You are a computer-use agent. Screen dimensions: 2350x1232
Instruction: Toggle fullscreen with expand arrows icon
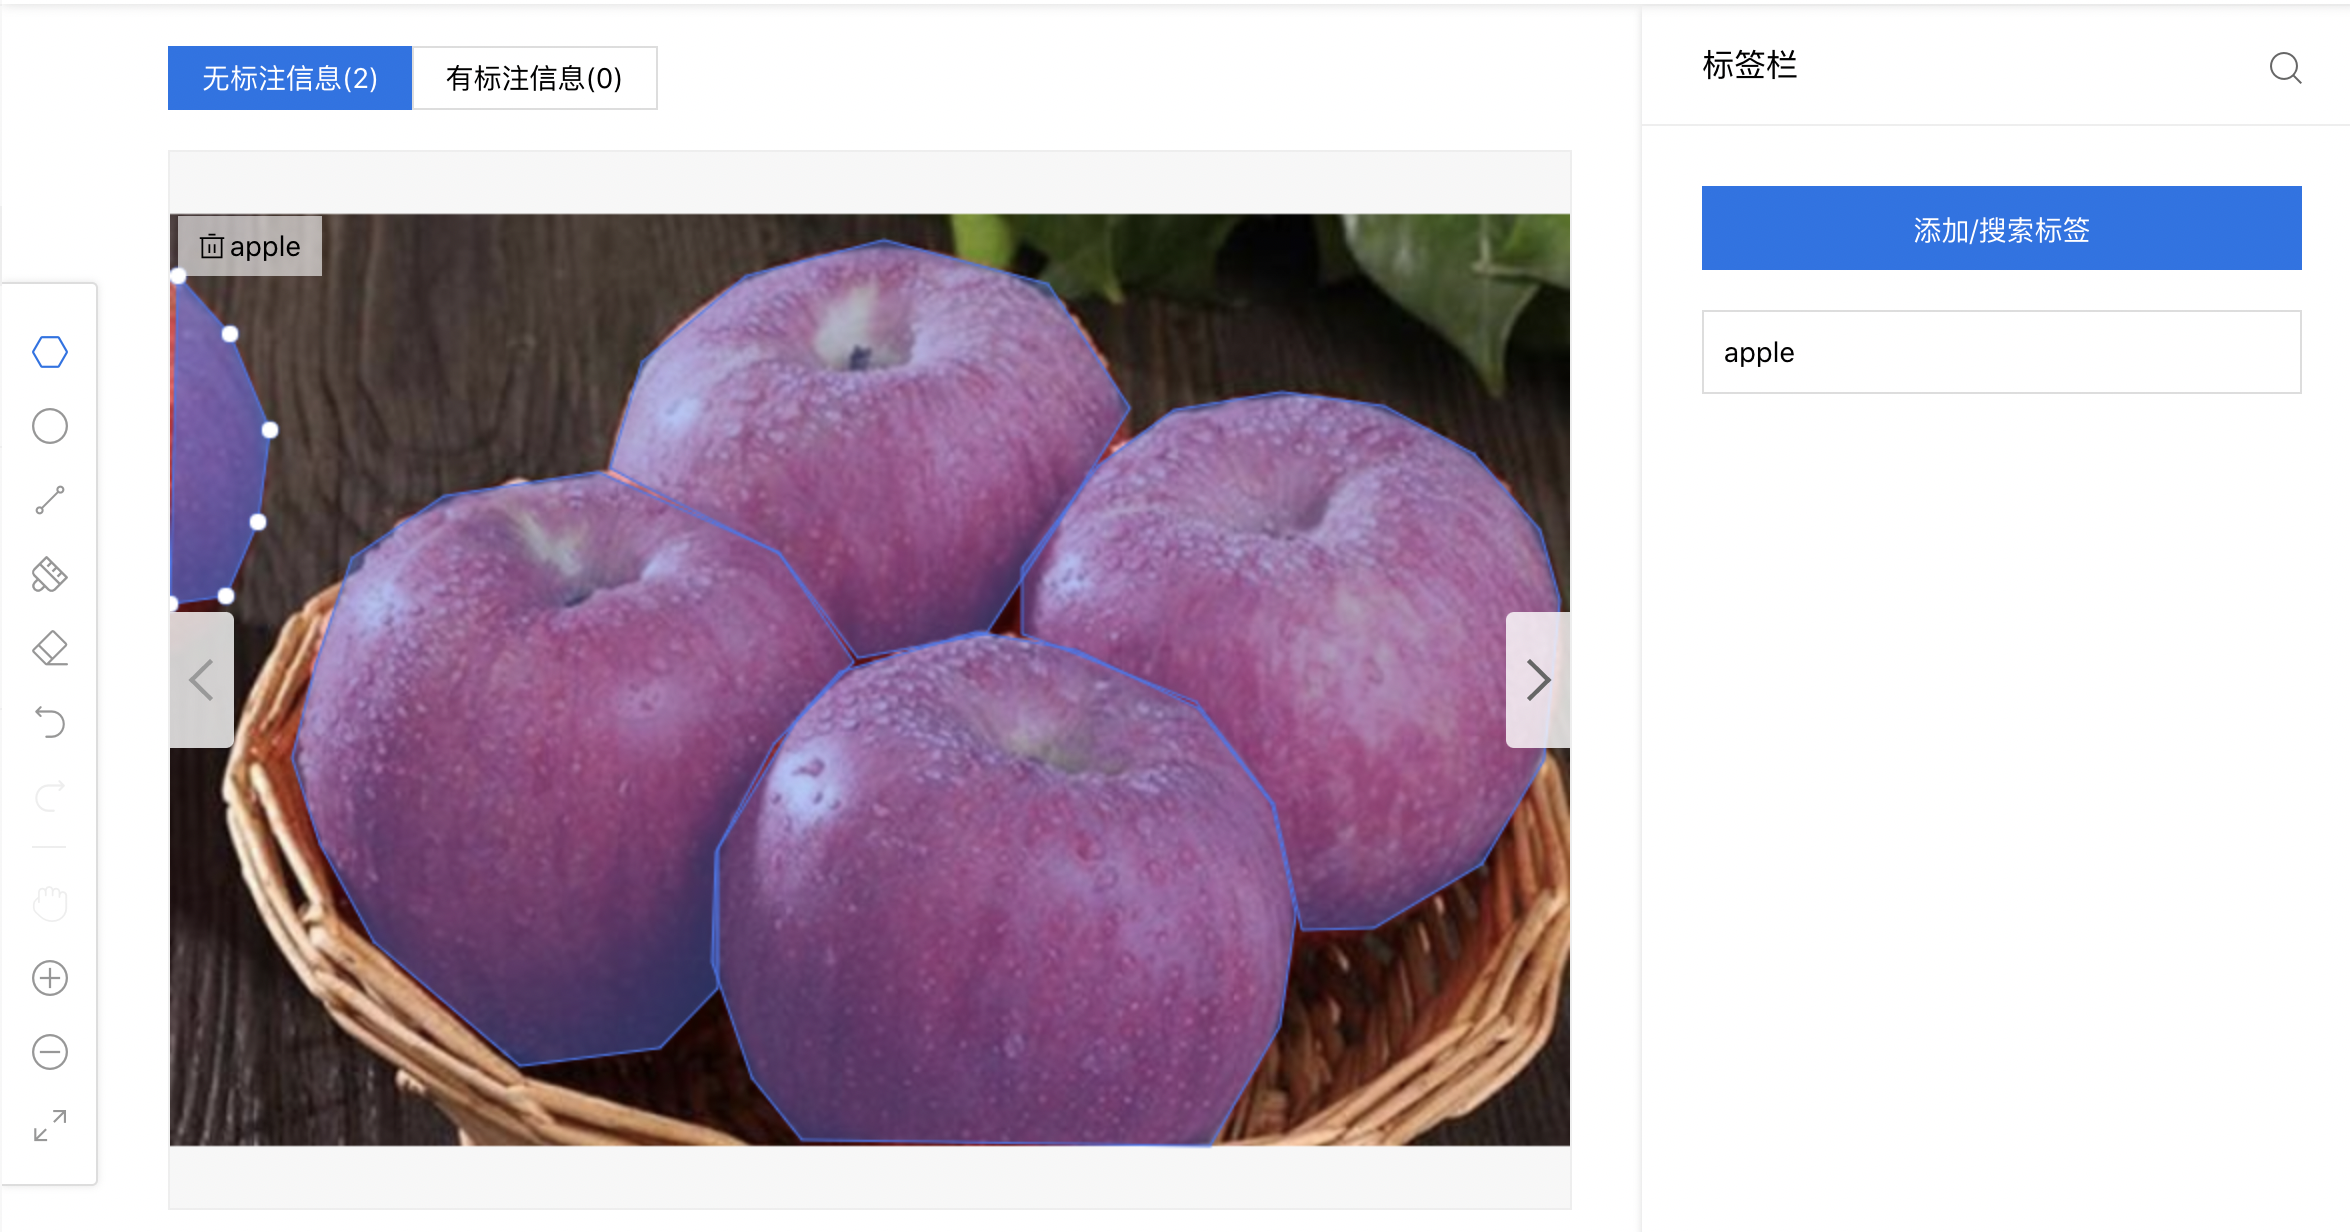(50, 1126)
